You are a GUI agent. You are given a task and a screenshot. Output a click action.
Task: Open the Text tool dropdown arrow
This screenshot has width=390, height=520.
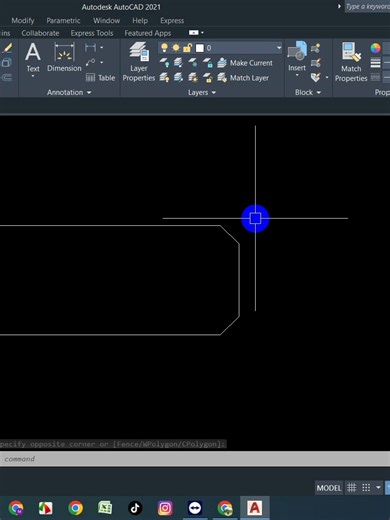click(33, 76)
